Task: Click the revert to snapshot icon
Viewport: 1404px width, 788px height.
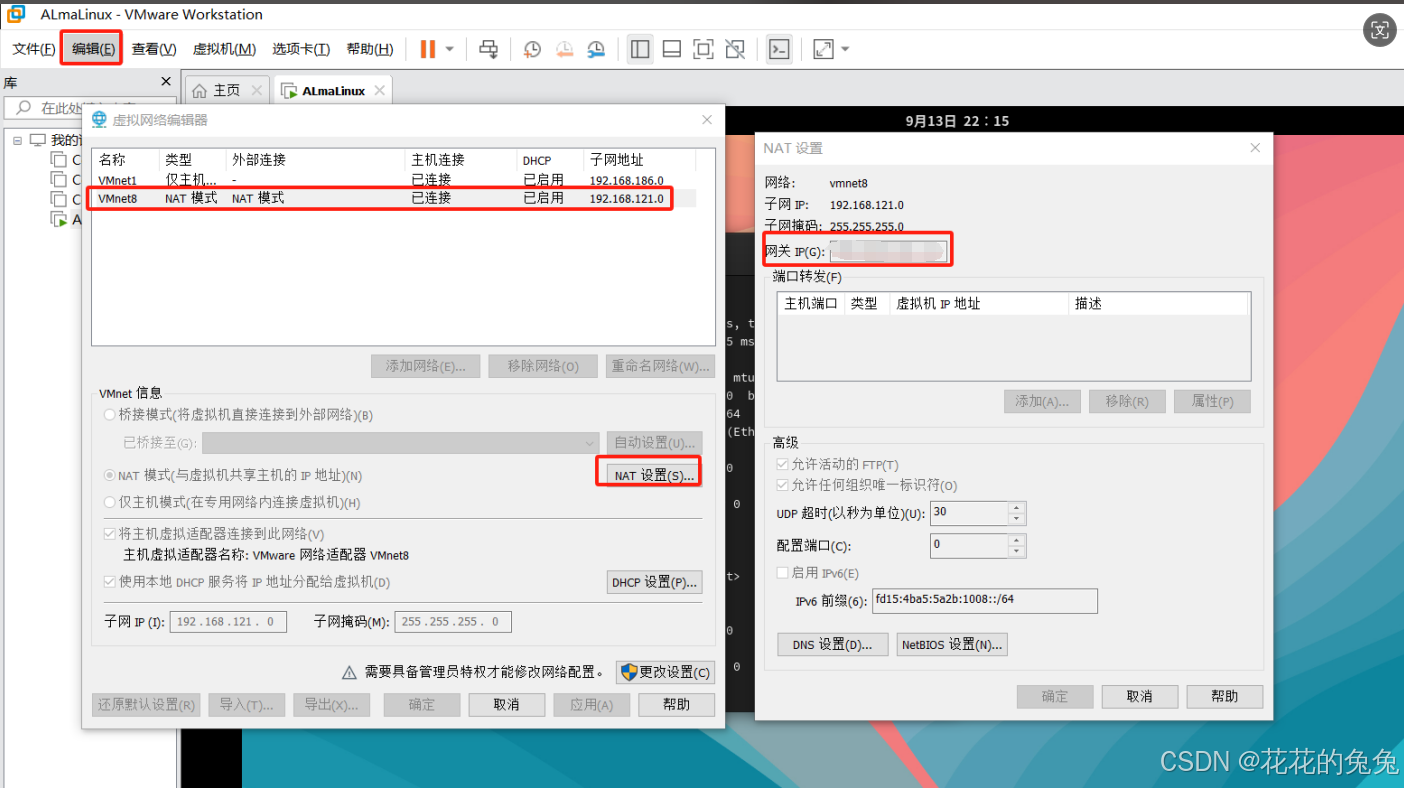Action: pyautogui.click(x=564, y=49)
